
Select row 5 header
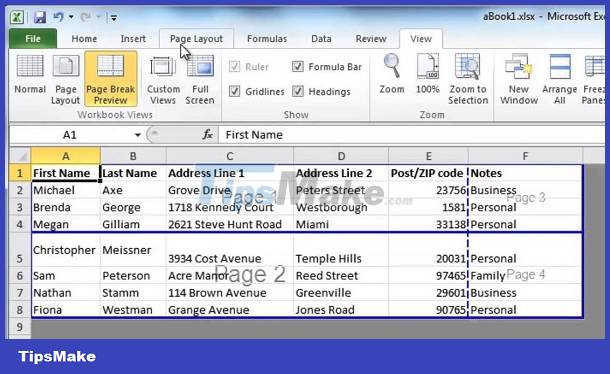(20, 250)
